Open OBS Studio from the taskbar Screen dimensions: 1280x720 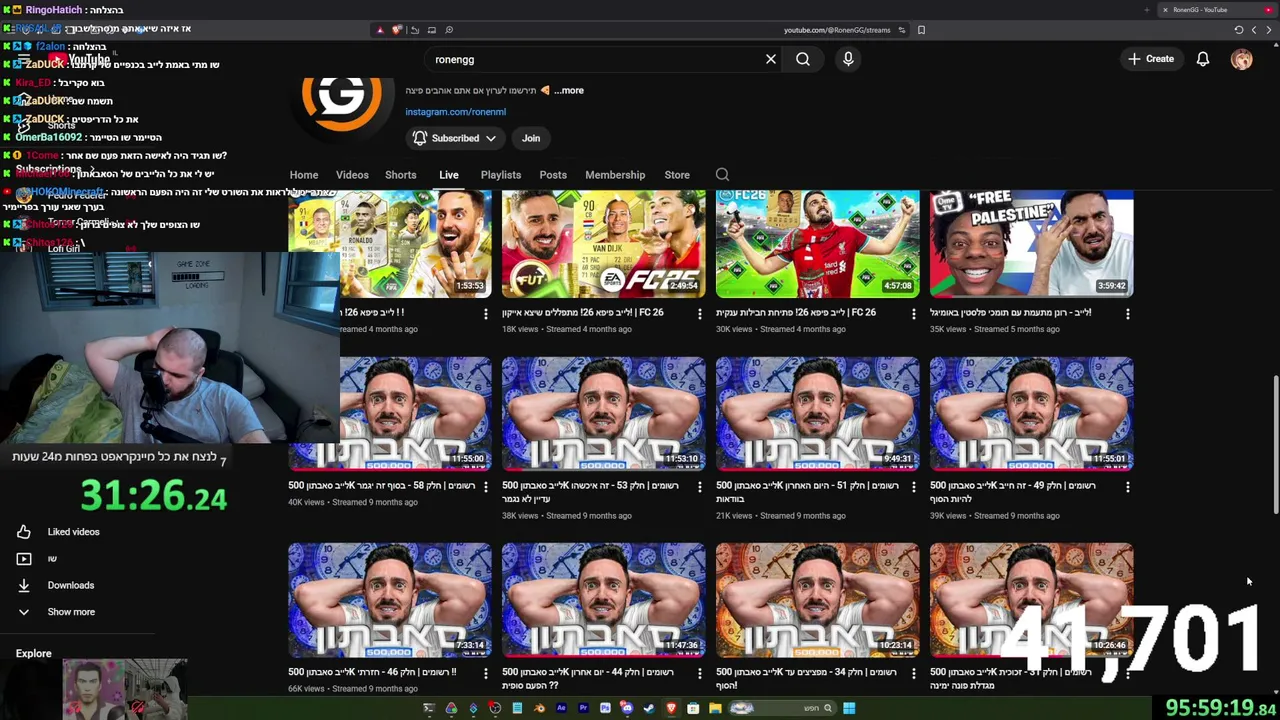[x=495, y=708]
